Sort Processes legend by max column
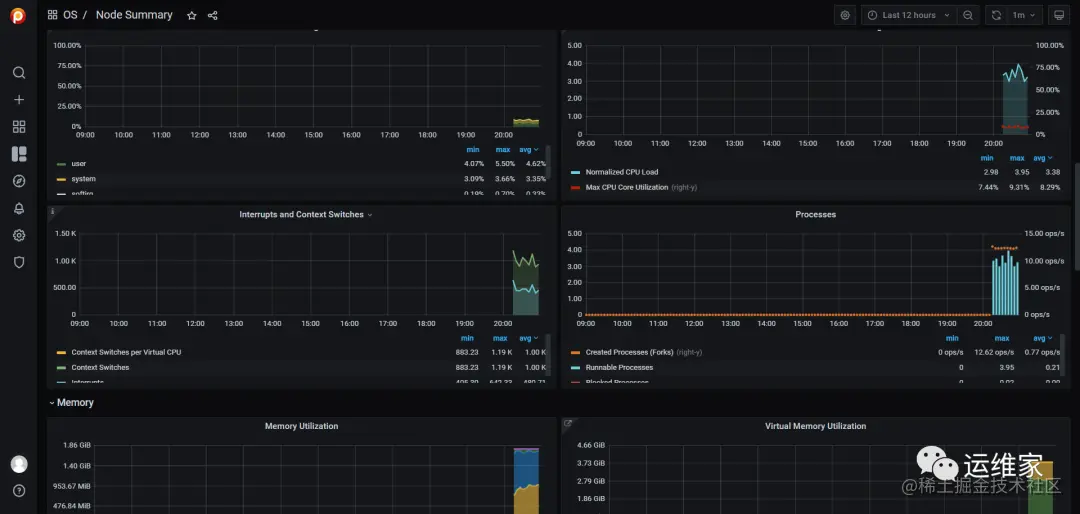This screenshot has height=514, width=1080. coord(1001,338)
